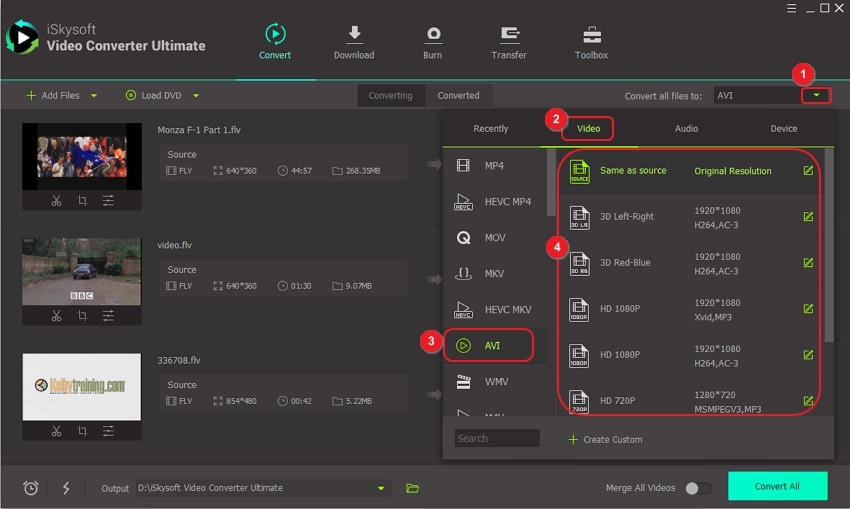Open the hamburger menu in title bar
The image size is (850, 509).
[x=791, y=8]
